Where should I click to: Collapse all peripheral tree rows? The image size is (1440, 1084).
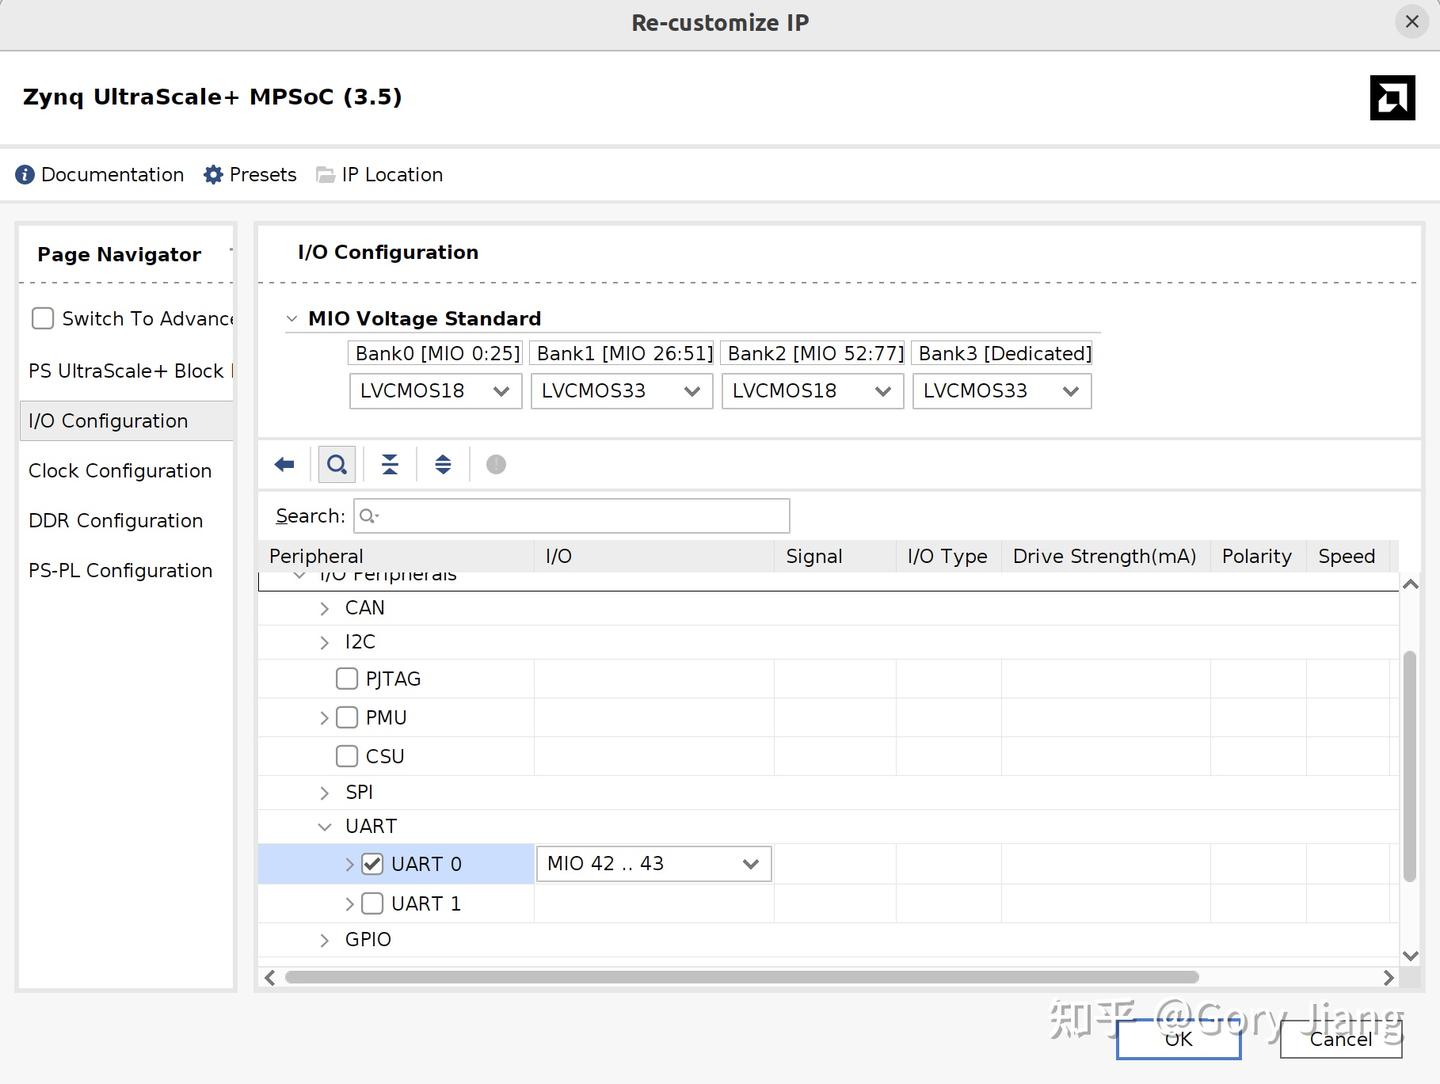(389, 464)
